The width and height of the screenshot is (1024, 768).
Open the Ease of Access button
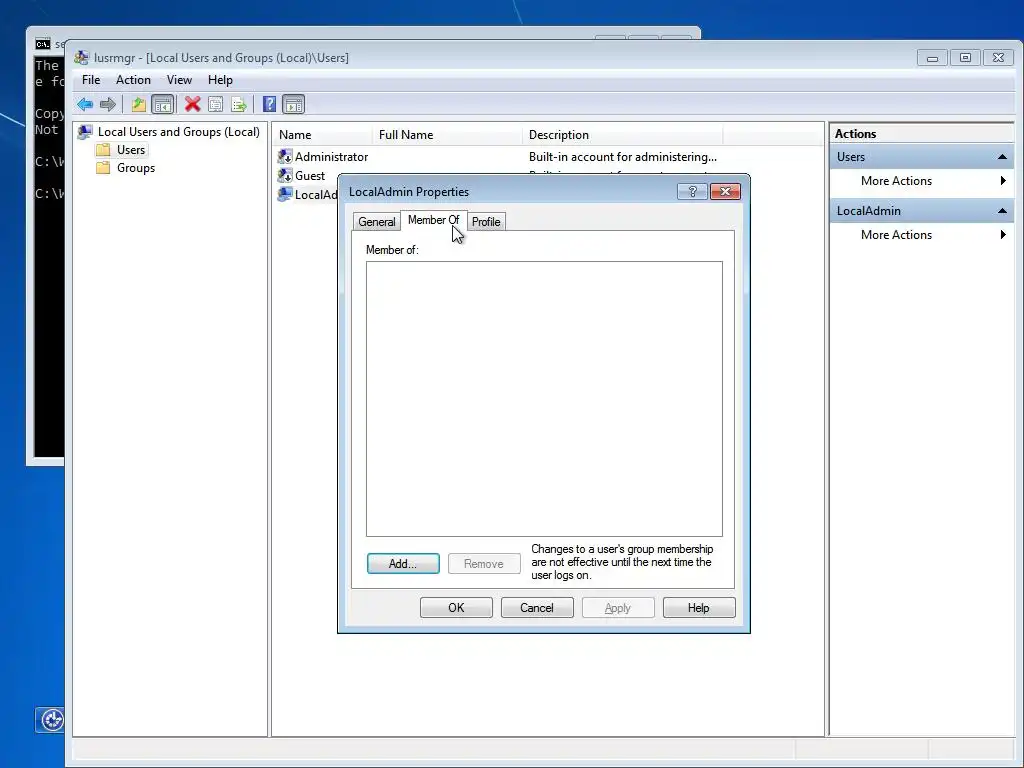click(50, 720)
